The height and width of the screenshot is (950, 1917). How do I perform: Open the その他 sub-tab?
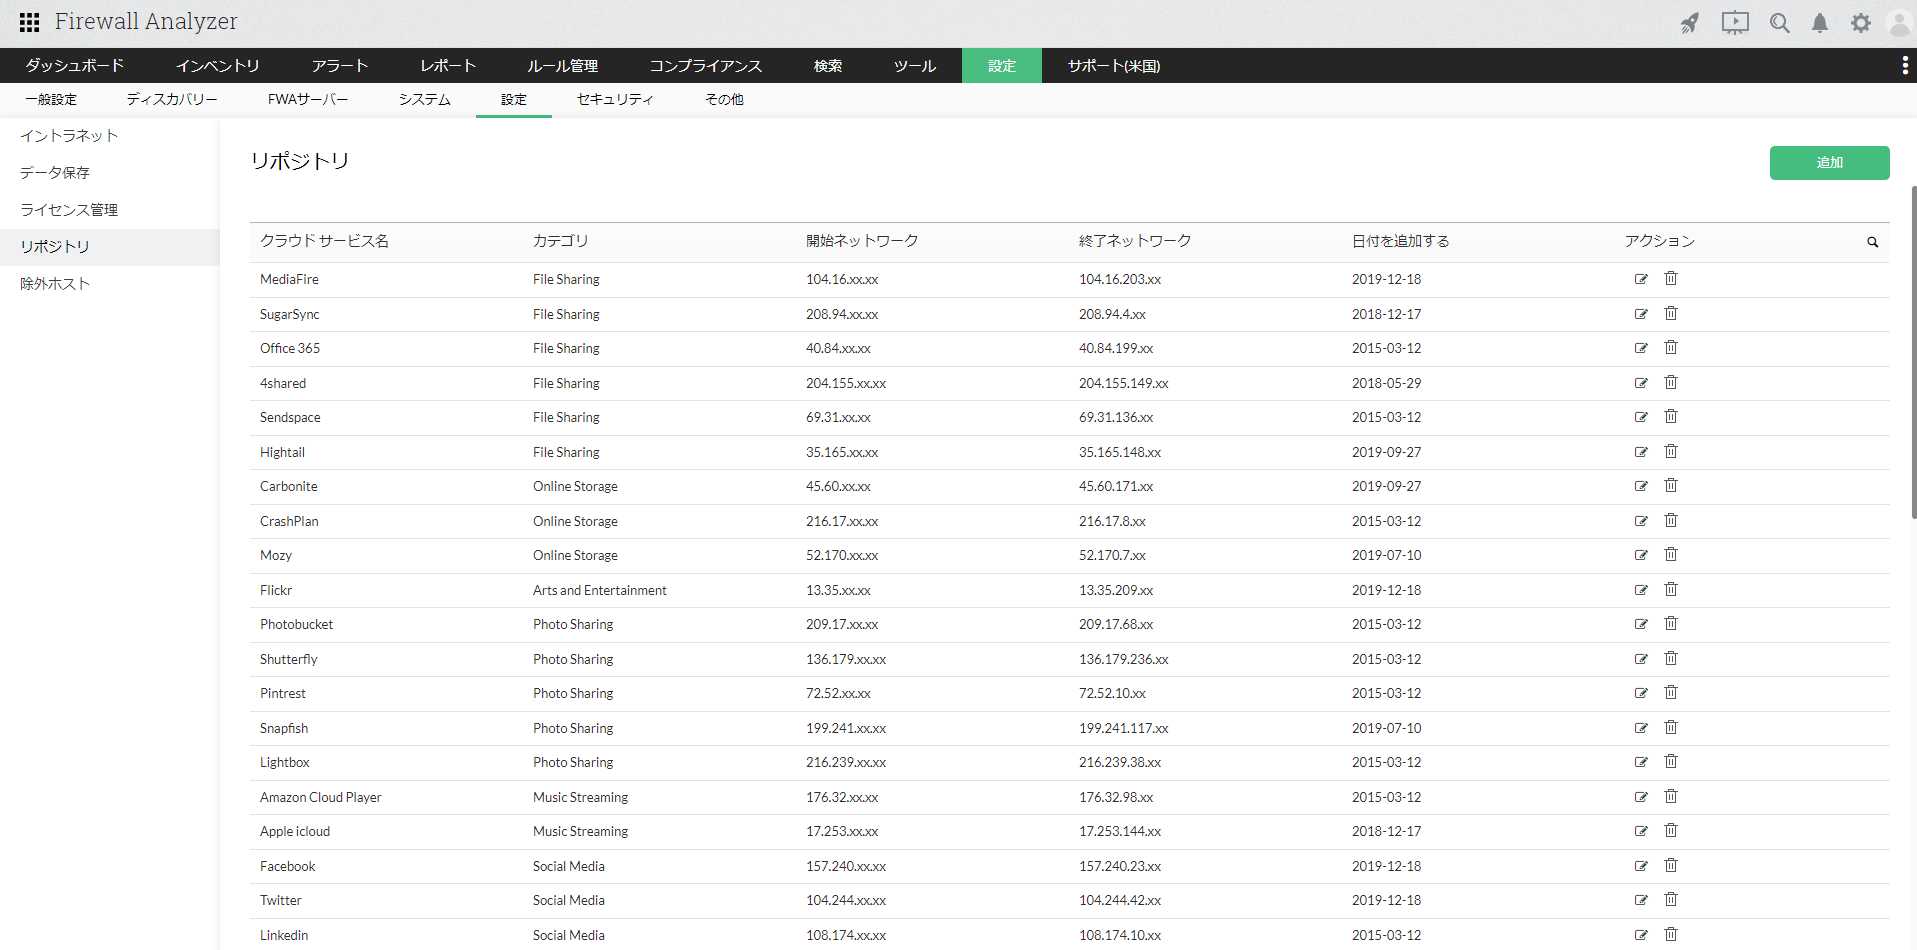(x=724, y=100)
